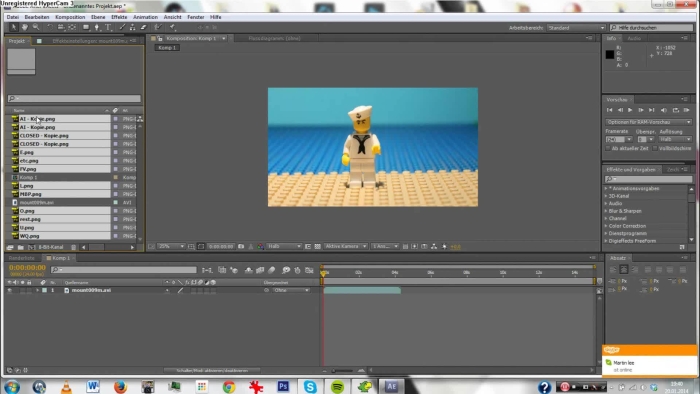Viewport: 700px width, 394px height.
Task: Select the Selection arrow tool
Action: coord(13,27)
